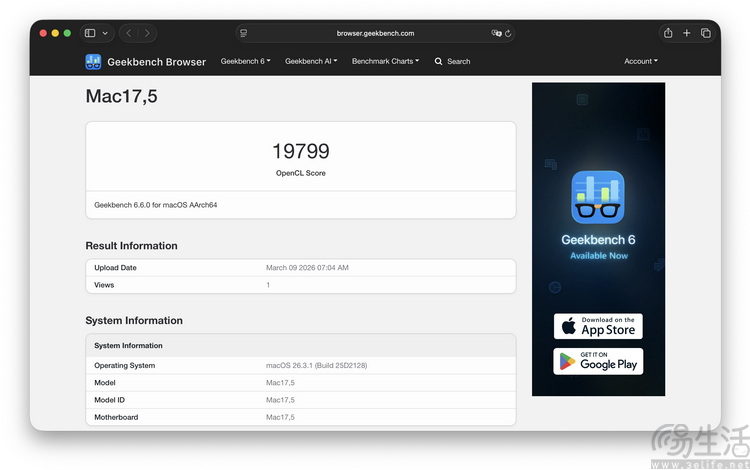
Task: Close the Safari window with the red button
Action: (43, 33)
